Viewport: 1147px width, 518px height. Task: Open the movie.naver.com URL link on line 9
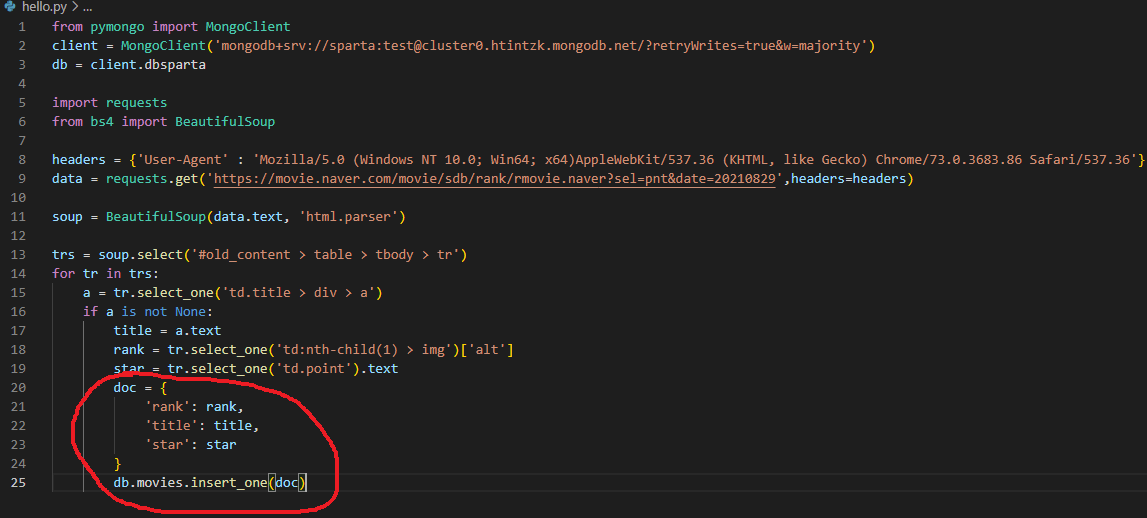pyautogui.click(x=494, y=179)
